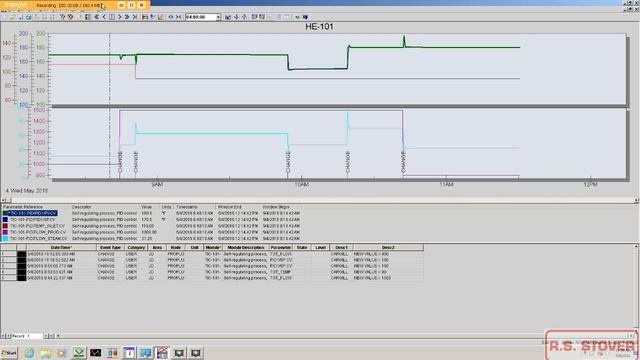Image resolution: width=640 pixels, height=360 pixels.
Task: Click the toolbar icon just right of time span box
Action: [228, 17]
